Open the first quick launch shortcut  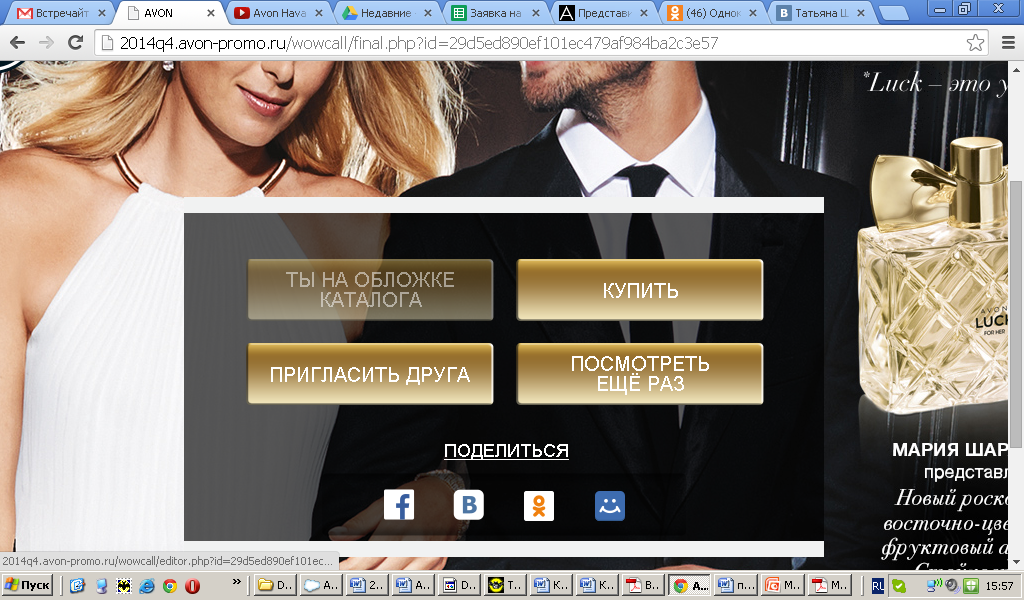pyautogui.click(x=77, y=586)
